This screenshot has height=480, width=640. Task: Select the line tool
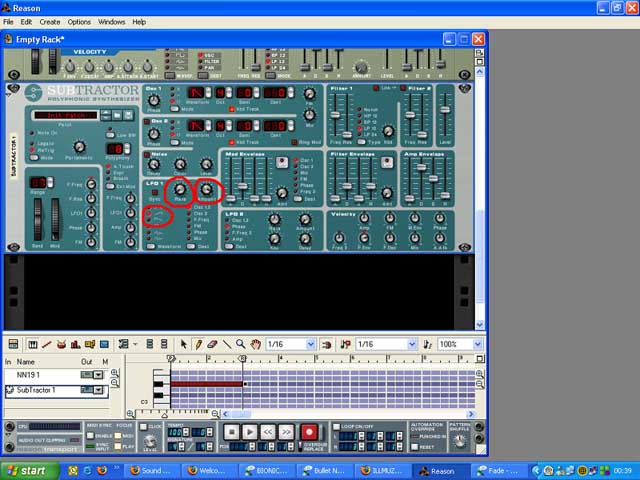[x=227, y=344]
